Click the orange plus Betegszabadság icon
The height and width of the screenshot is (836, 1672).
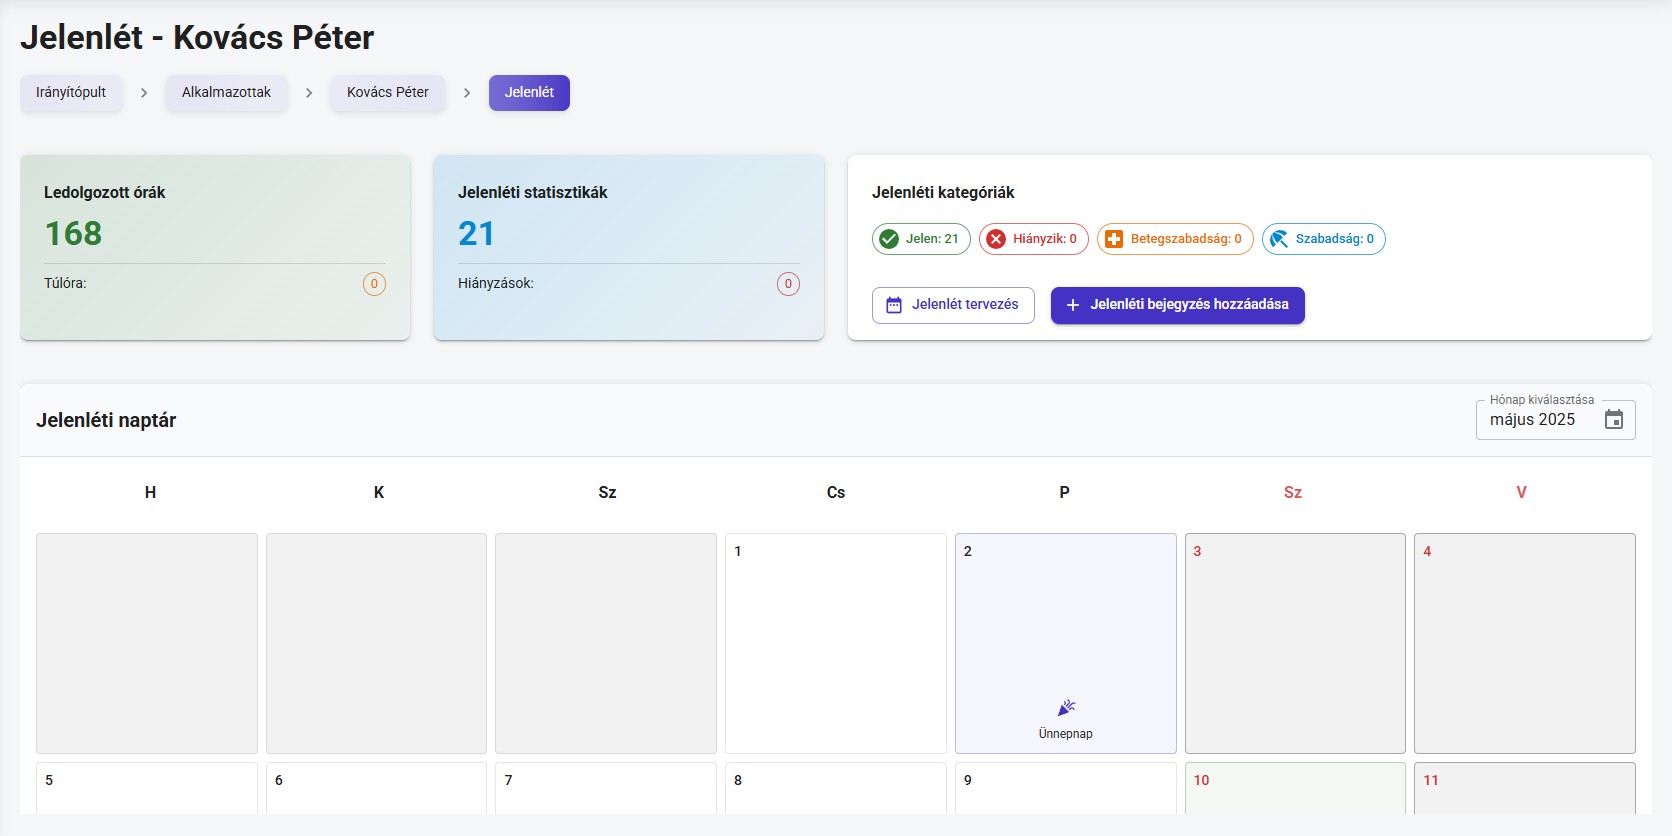coord(1114,239)
